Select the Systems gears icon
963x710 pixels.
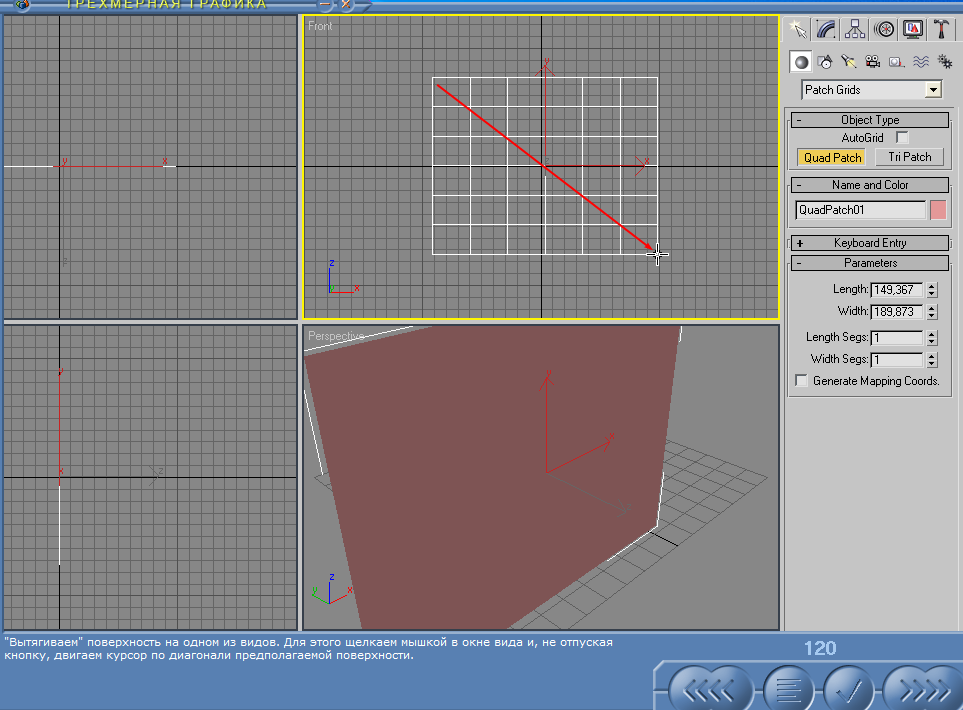point(945,62)
